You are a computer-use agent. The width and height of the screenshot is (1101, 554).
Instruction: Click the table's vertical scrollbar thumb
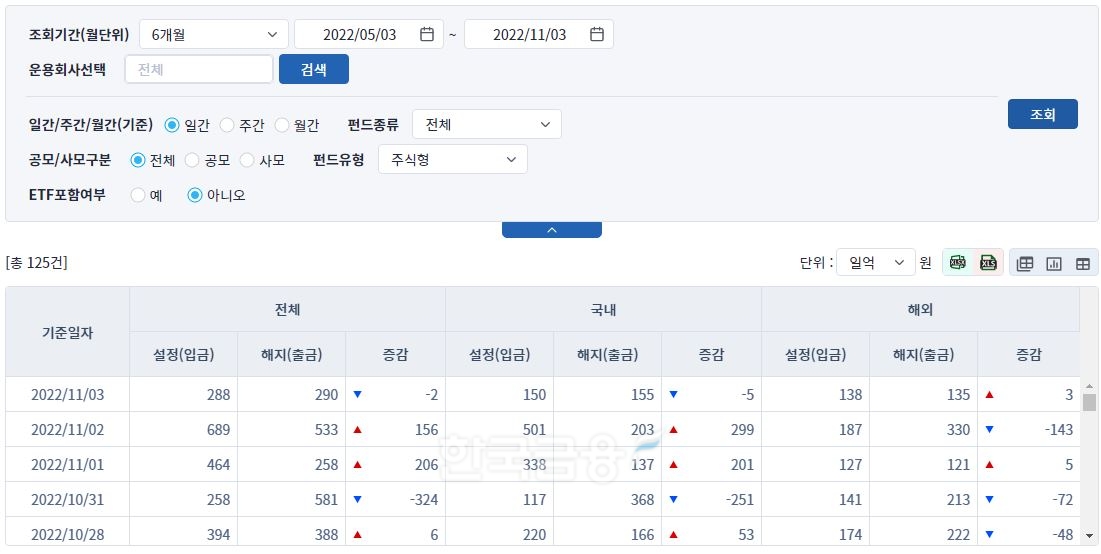1089,402
